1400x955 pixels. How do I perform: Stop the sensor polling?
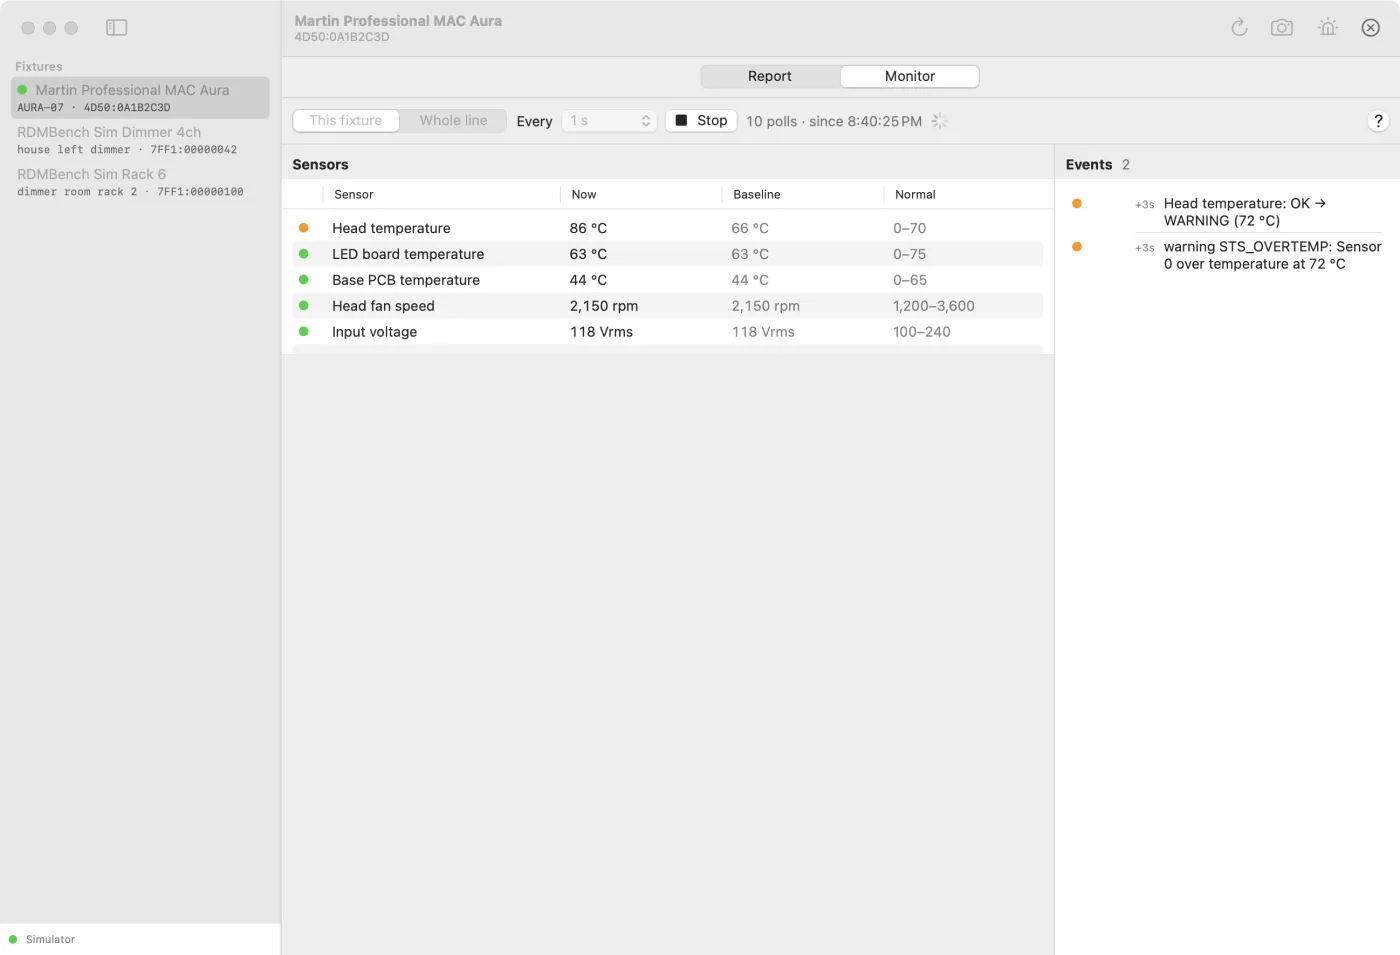tap(701, 121)
